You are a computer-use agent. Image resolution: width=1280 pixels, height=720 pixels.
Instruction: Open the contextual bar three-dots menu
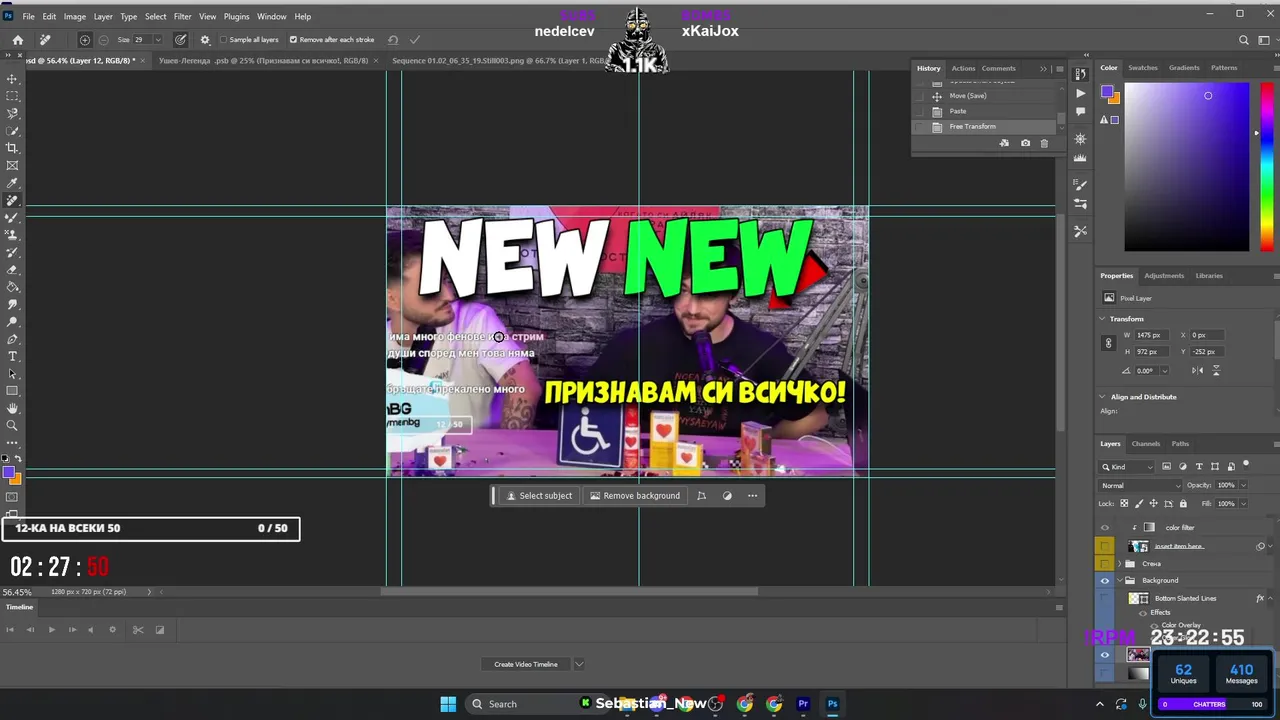[752, 496]
